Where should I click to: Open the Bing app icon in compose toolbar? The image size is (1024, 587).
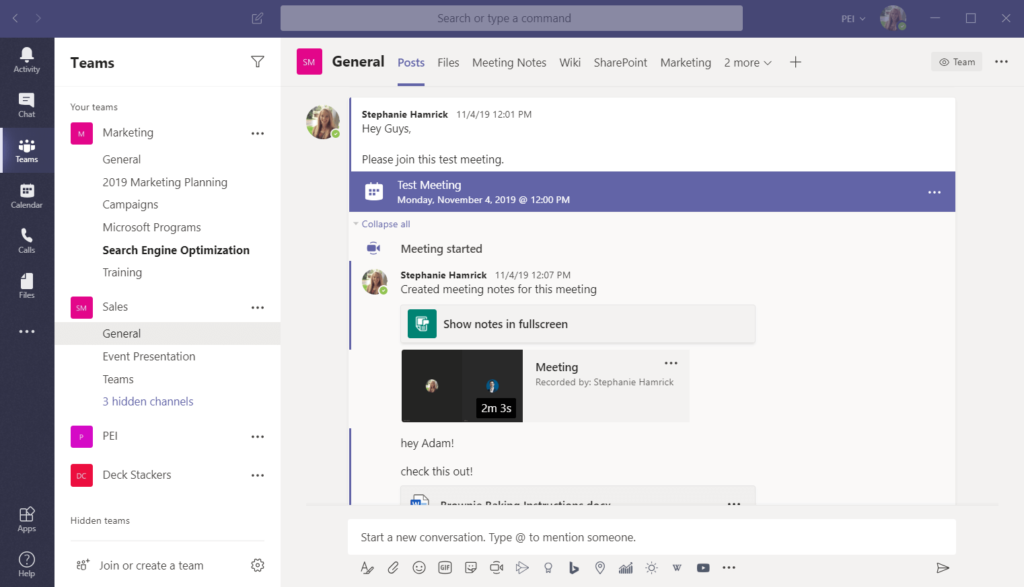pos(574,568)
